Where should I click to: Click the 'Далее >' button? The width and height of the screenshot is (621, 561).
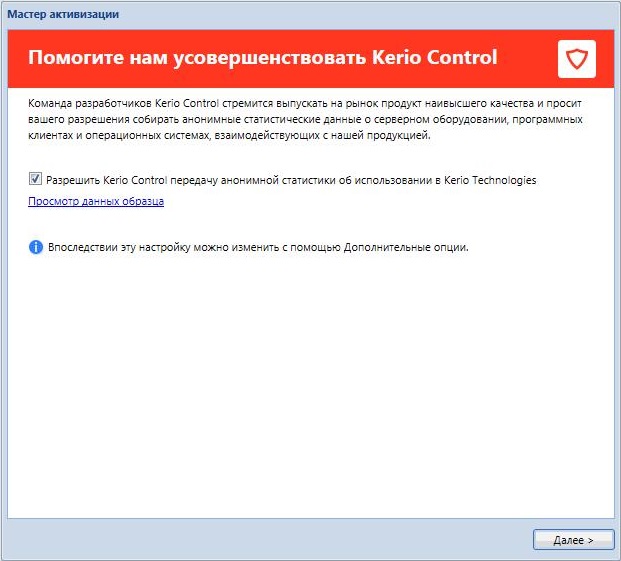573,540
